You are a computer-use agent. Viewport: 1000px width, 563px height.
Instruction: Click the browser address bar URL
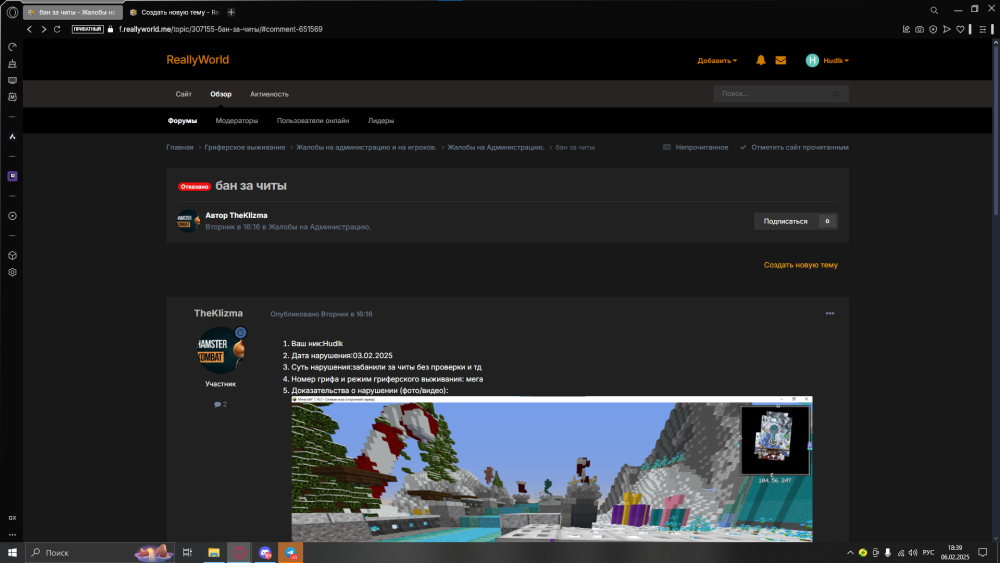(x=221, y=29)
